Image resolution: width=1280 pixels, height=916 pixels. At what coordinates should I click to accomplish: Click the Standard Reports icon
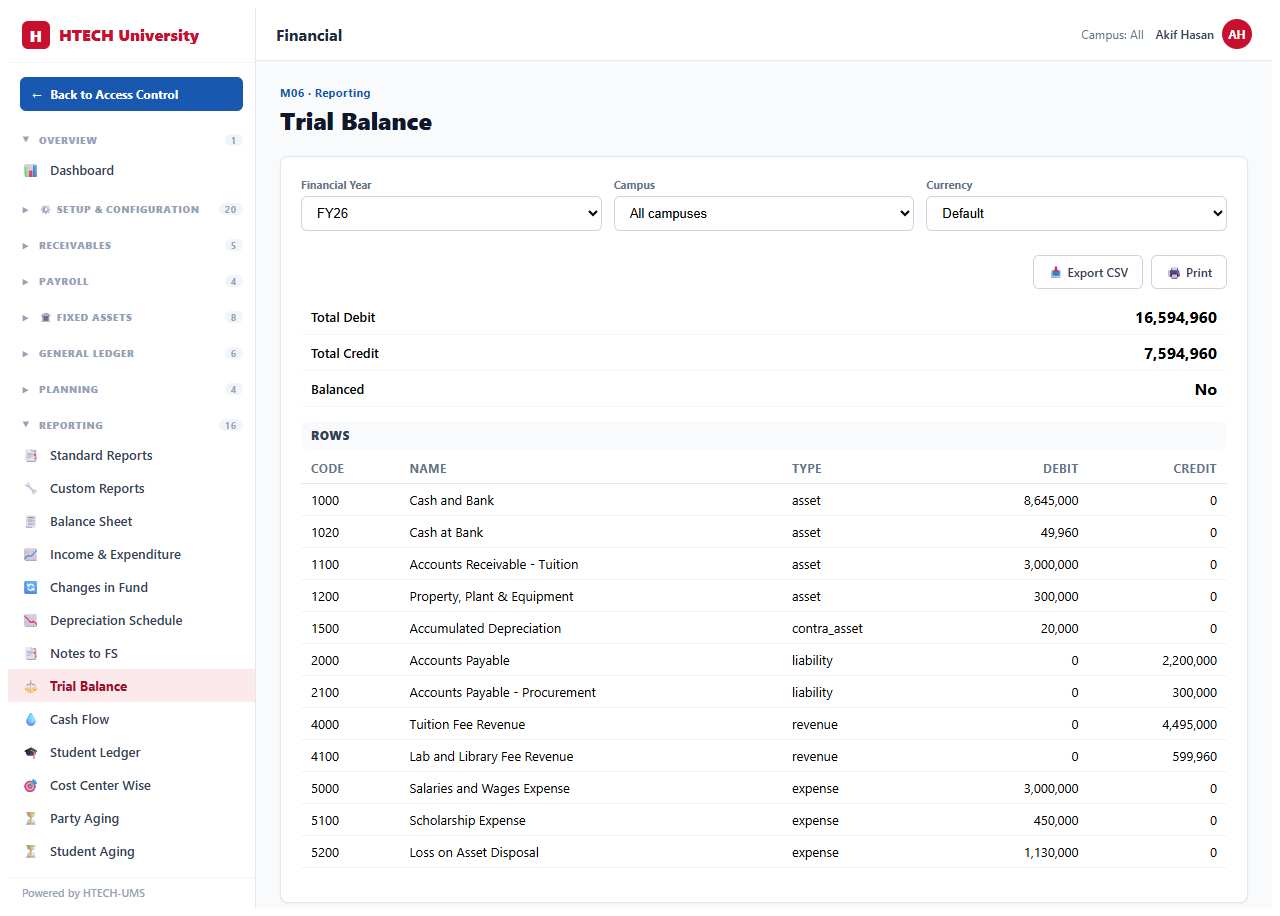tap(30, 456)
